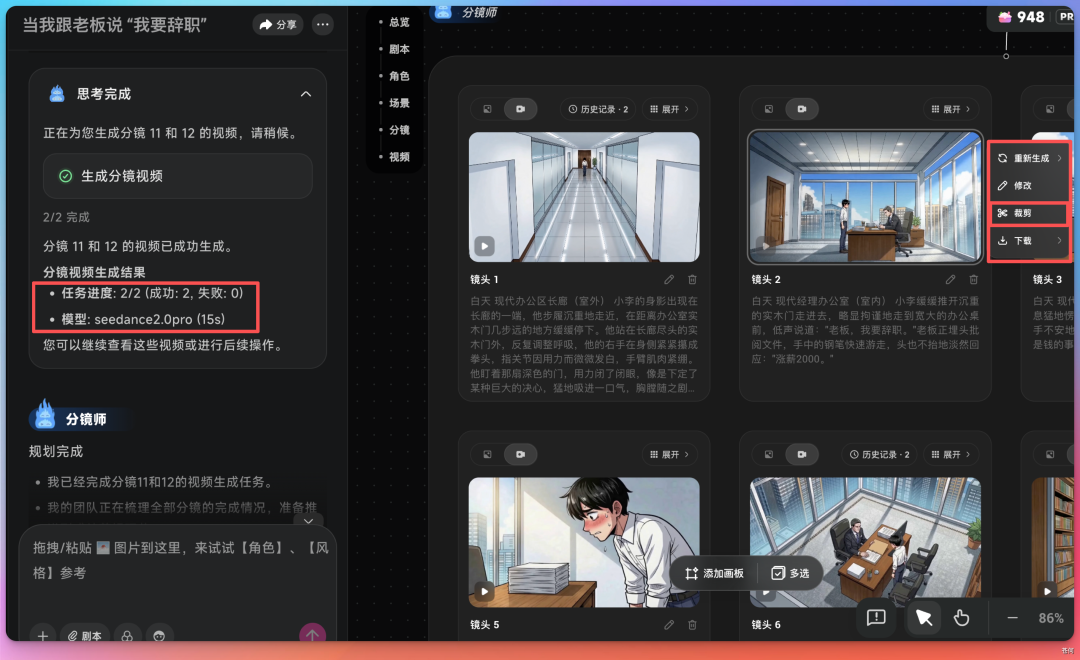Select 裁剪 from the context menu
This screenshot has height=660, width=1080.
(x=1021, y=213)
